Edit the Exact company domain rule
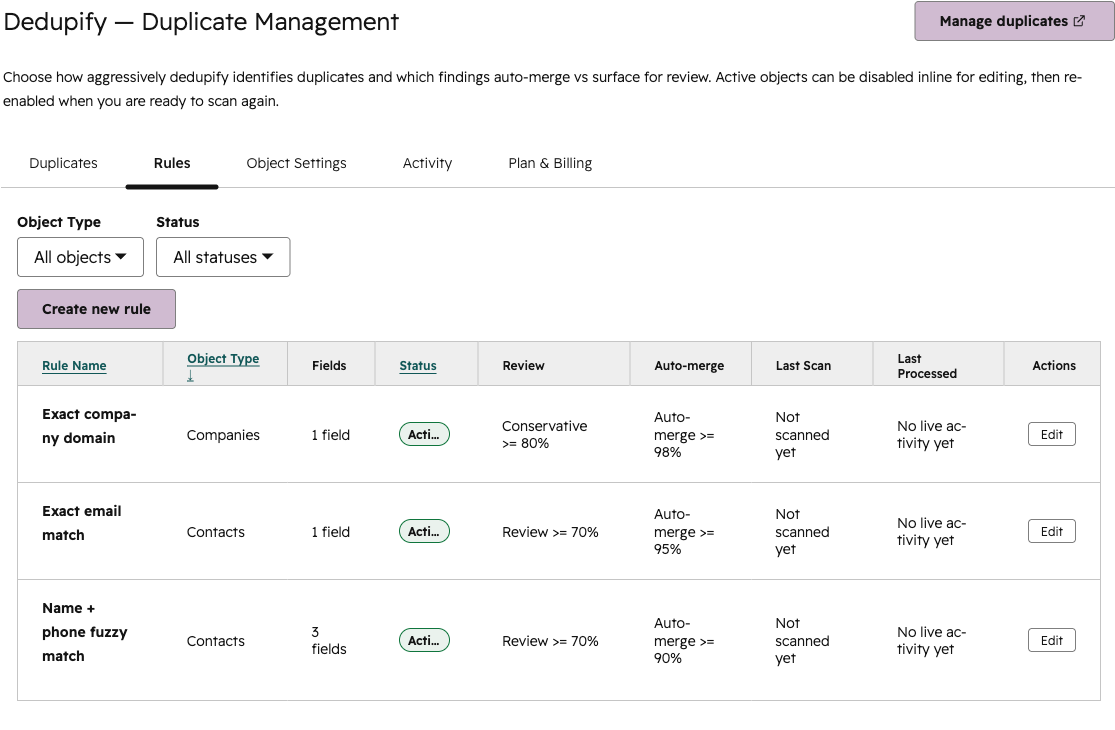The image size is (1115, 730). click(x=1052, y=434)
